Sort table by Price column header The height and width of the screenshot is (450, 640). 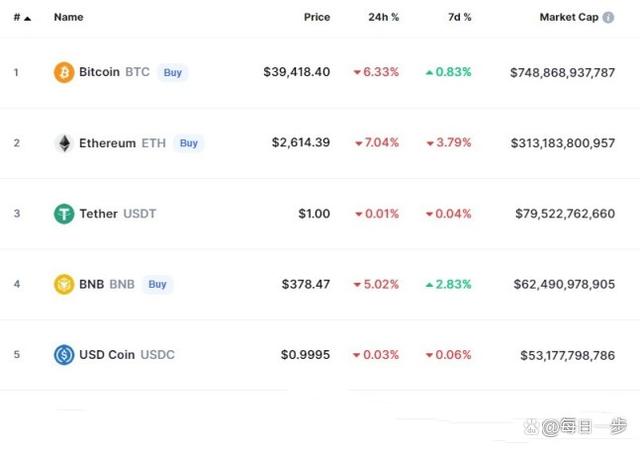[x=317, y=17]
